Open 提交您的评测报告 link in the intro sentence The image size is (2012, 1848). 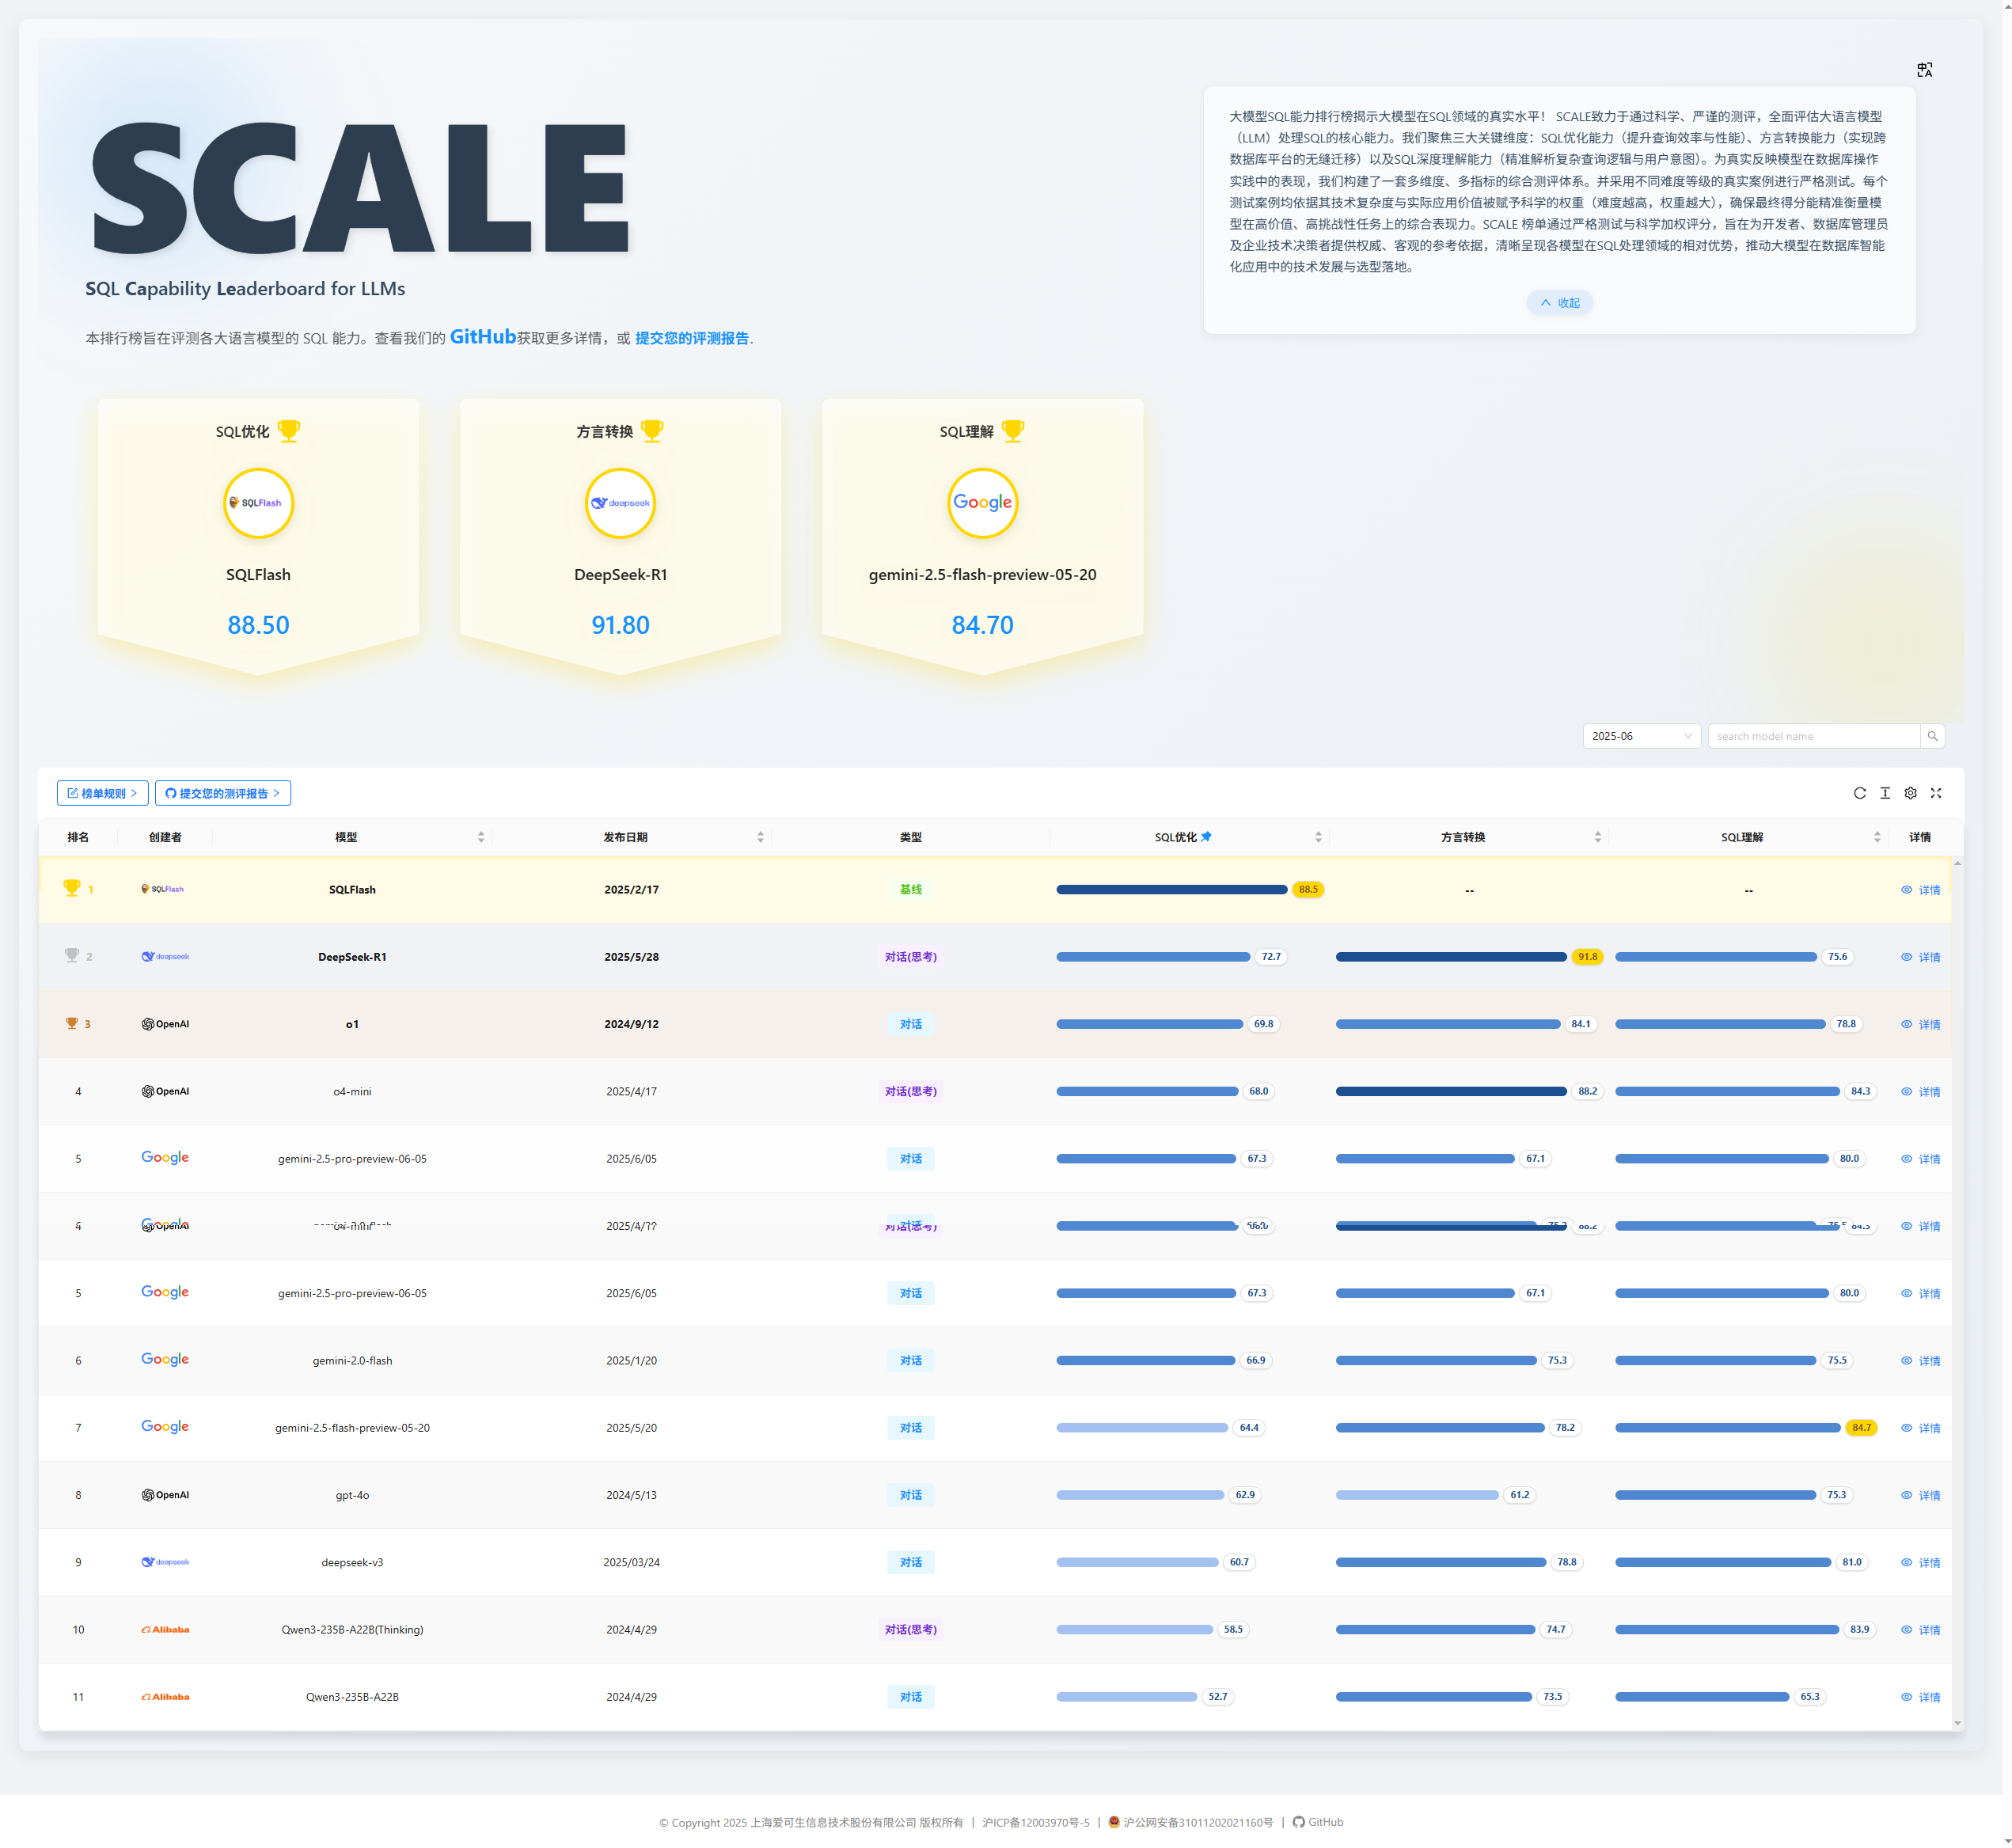pos(692,338)
